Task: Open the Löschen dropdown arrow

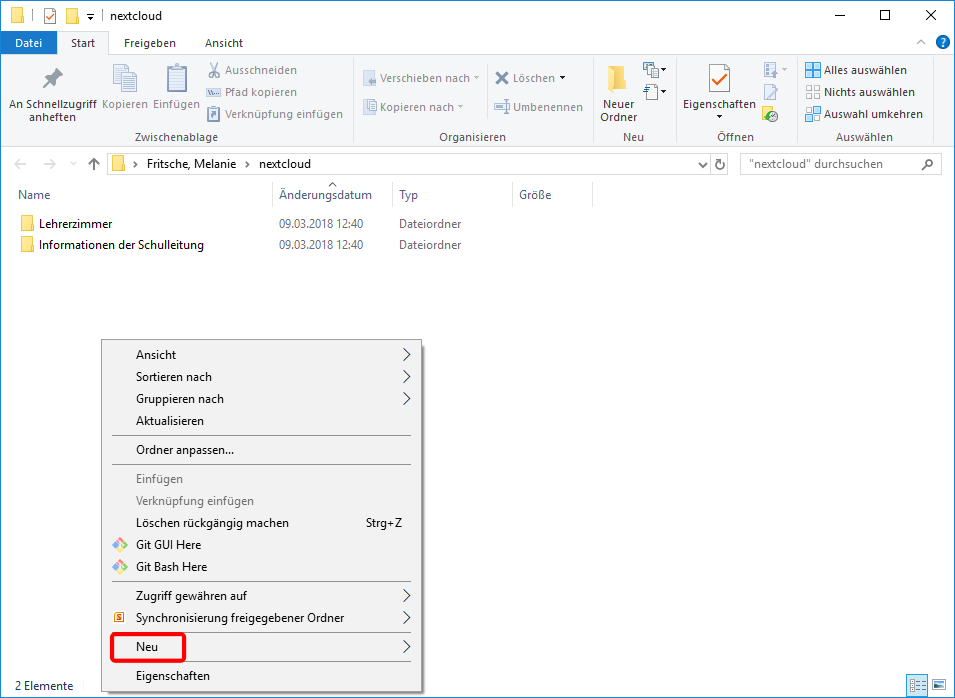Action: coord(563,78)
